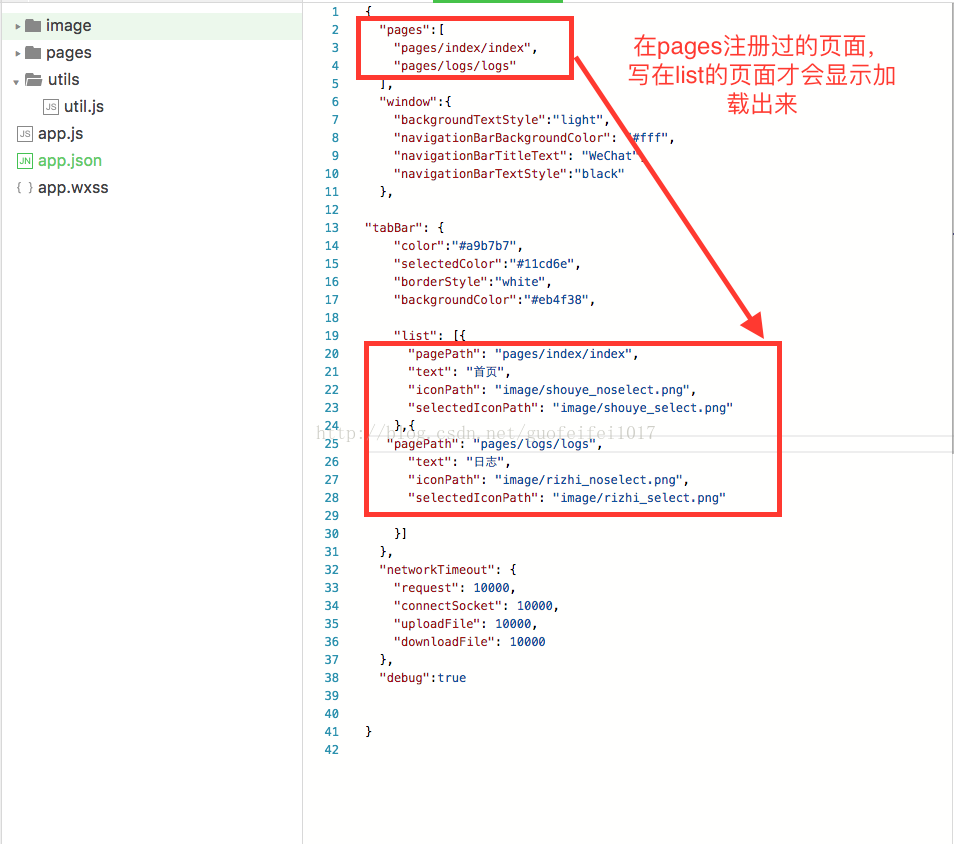The height and width of the screenshot is (844, 954).
Task: Click "pages/logs/logs" string on line 4
Action: pos(454,66)
